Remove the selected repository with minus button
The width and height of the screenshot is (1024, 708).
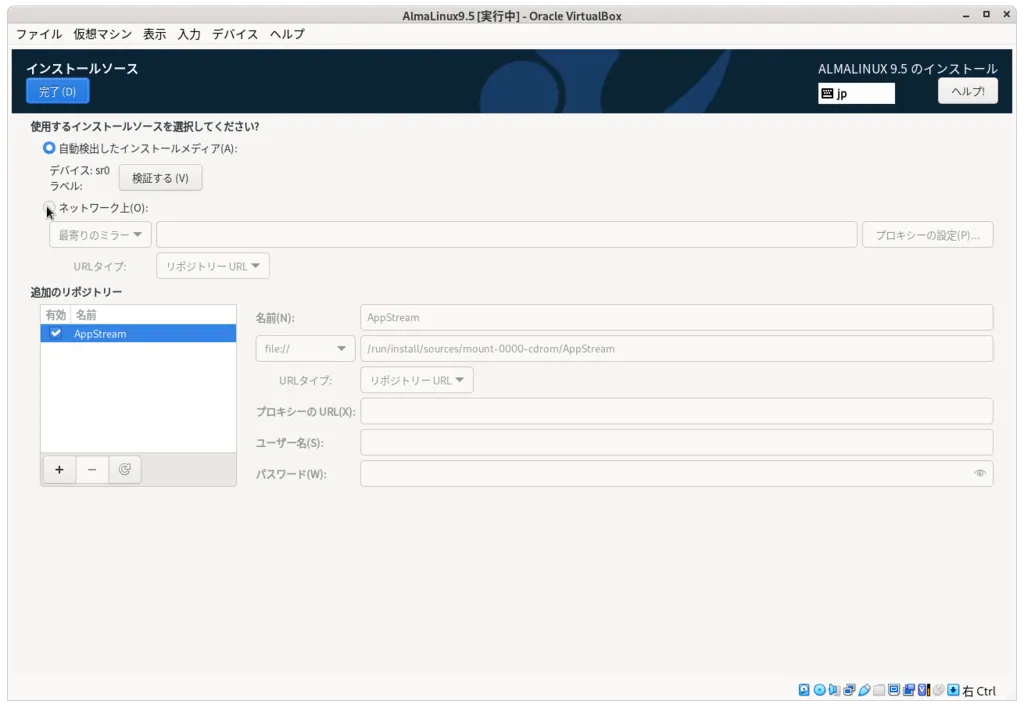click(92, 469)
